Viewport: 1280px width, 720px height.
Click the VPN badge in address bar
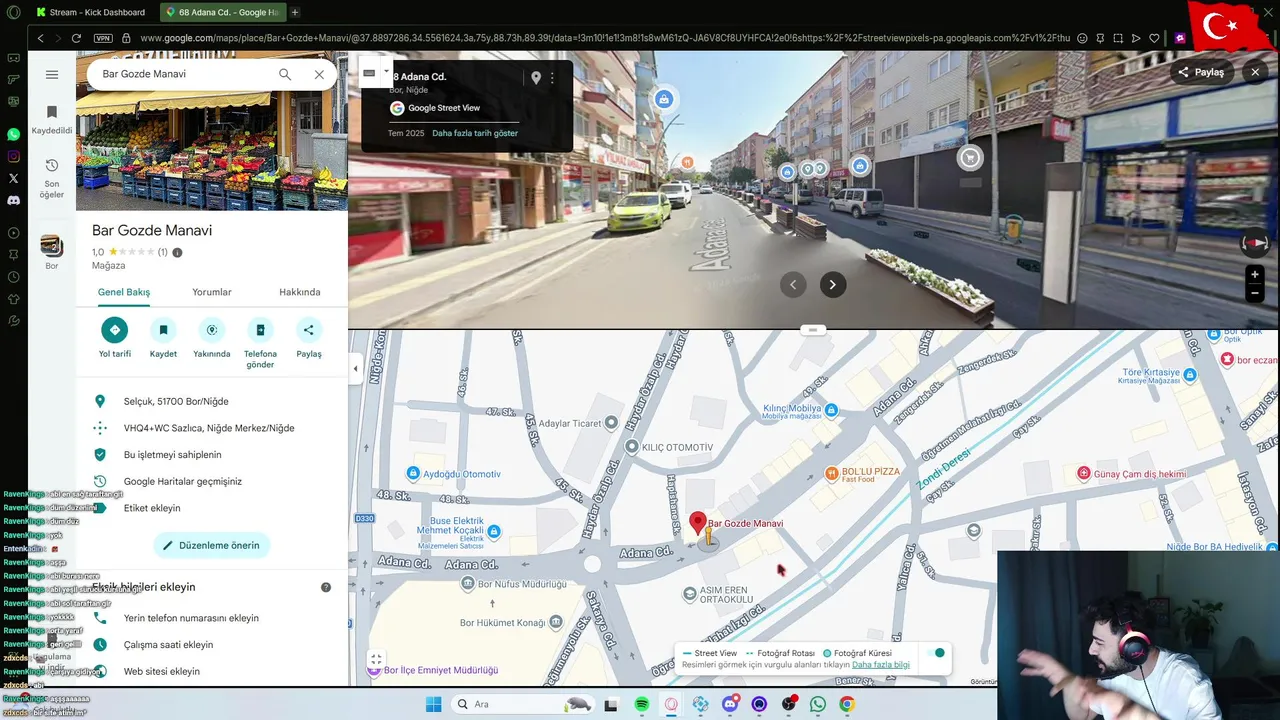(103, 38)
